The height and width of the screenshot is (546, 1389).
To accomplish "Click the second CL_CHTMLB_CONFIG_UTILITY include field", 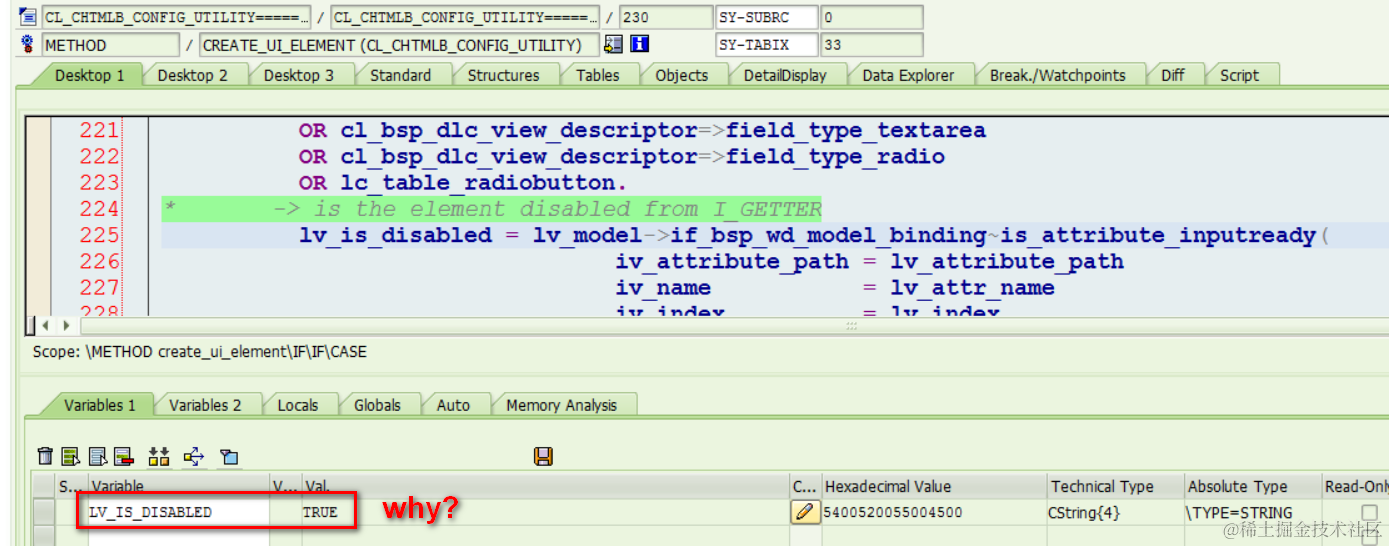I will (x=465, y=17).
